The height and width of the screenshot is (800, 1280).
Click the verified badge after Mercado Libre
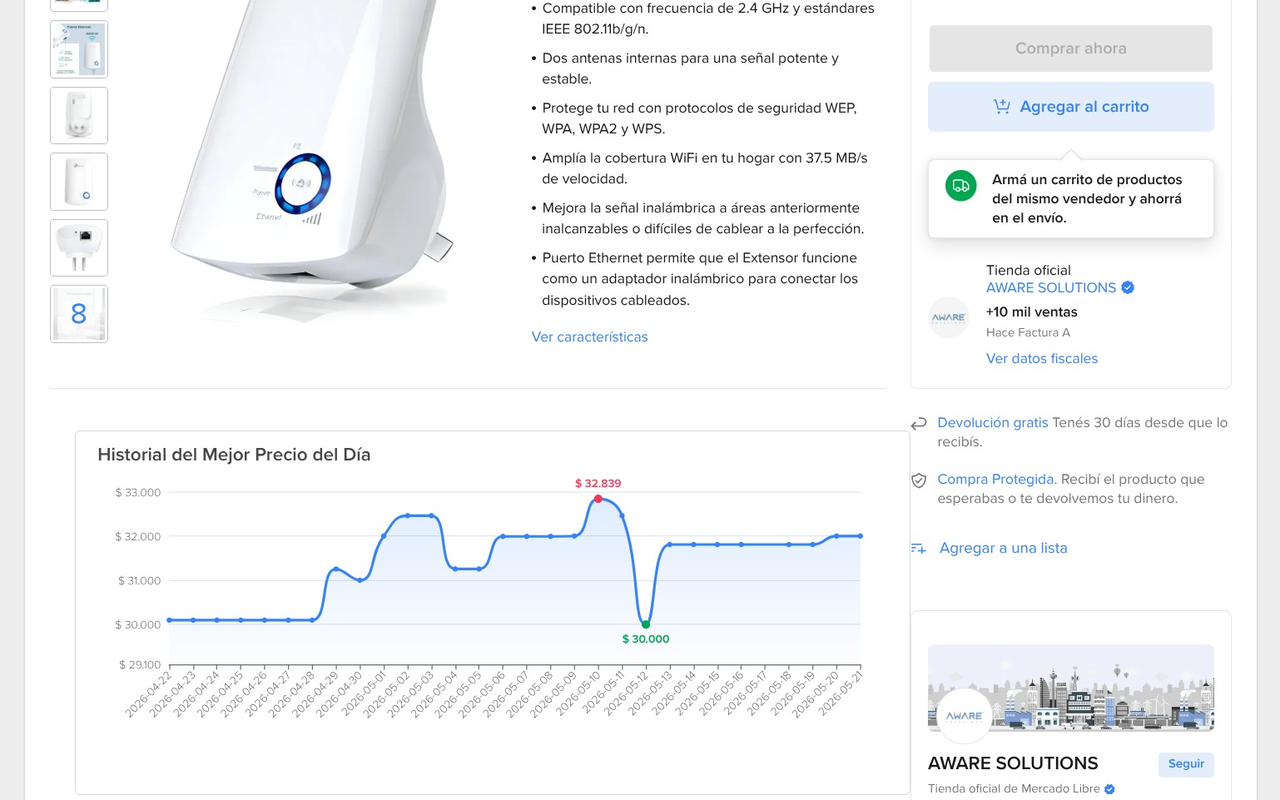point(1109,789)
